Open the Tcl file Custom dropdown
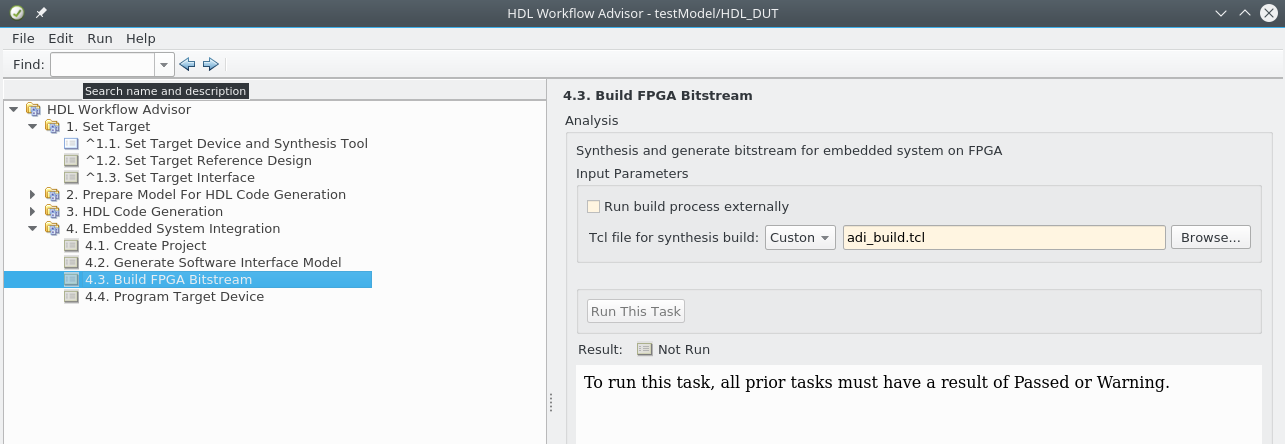 pos(800,238)
